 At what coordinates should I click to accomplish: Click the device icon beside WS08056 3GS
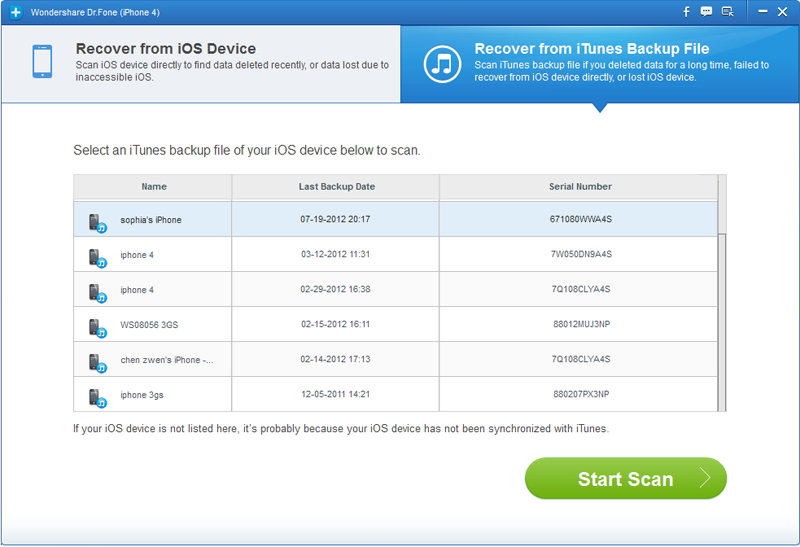(96, 326)
